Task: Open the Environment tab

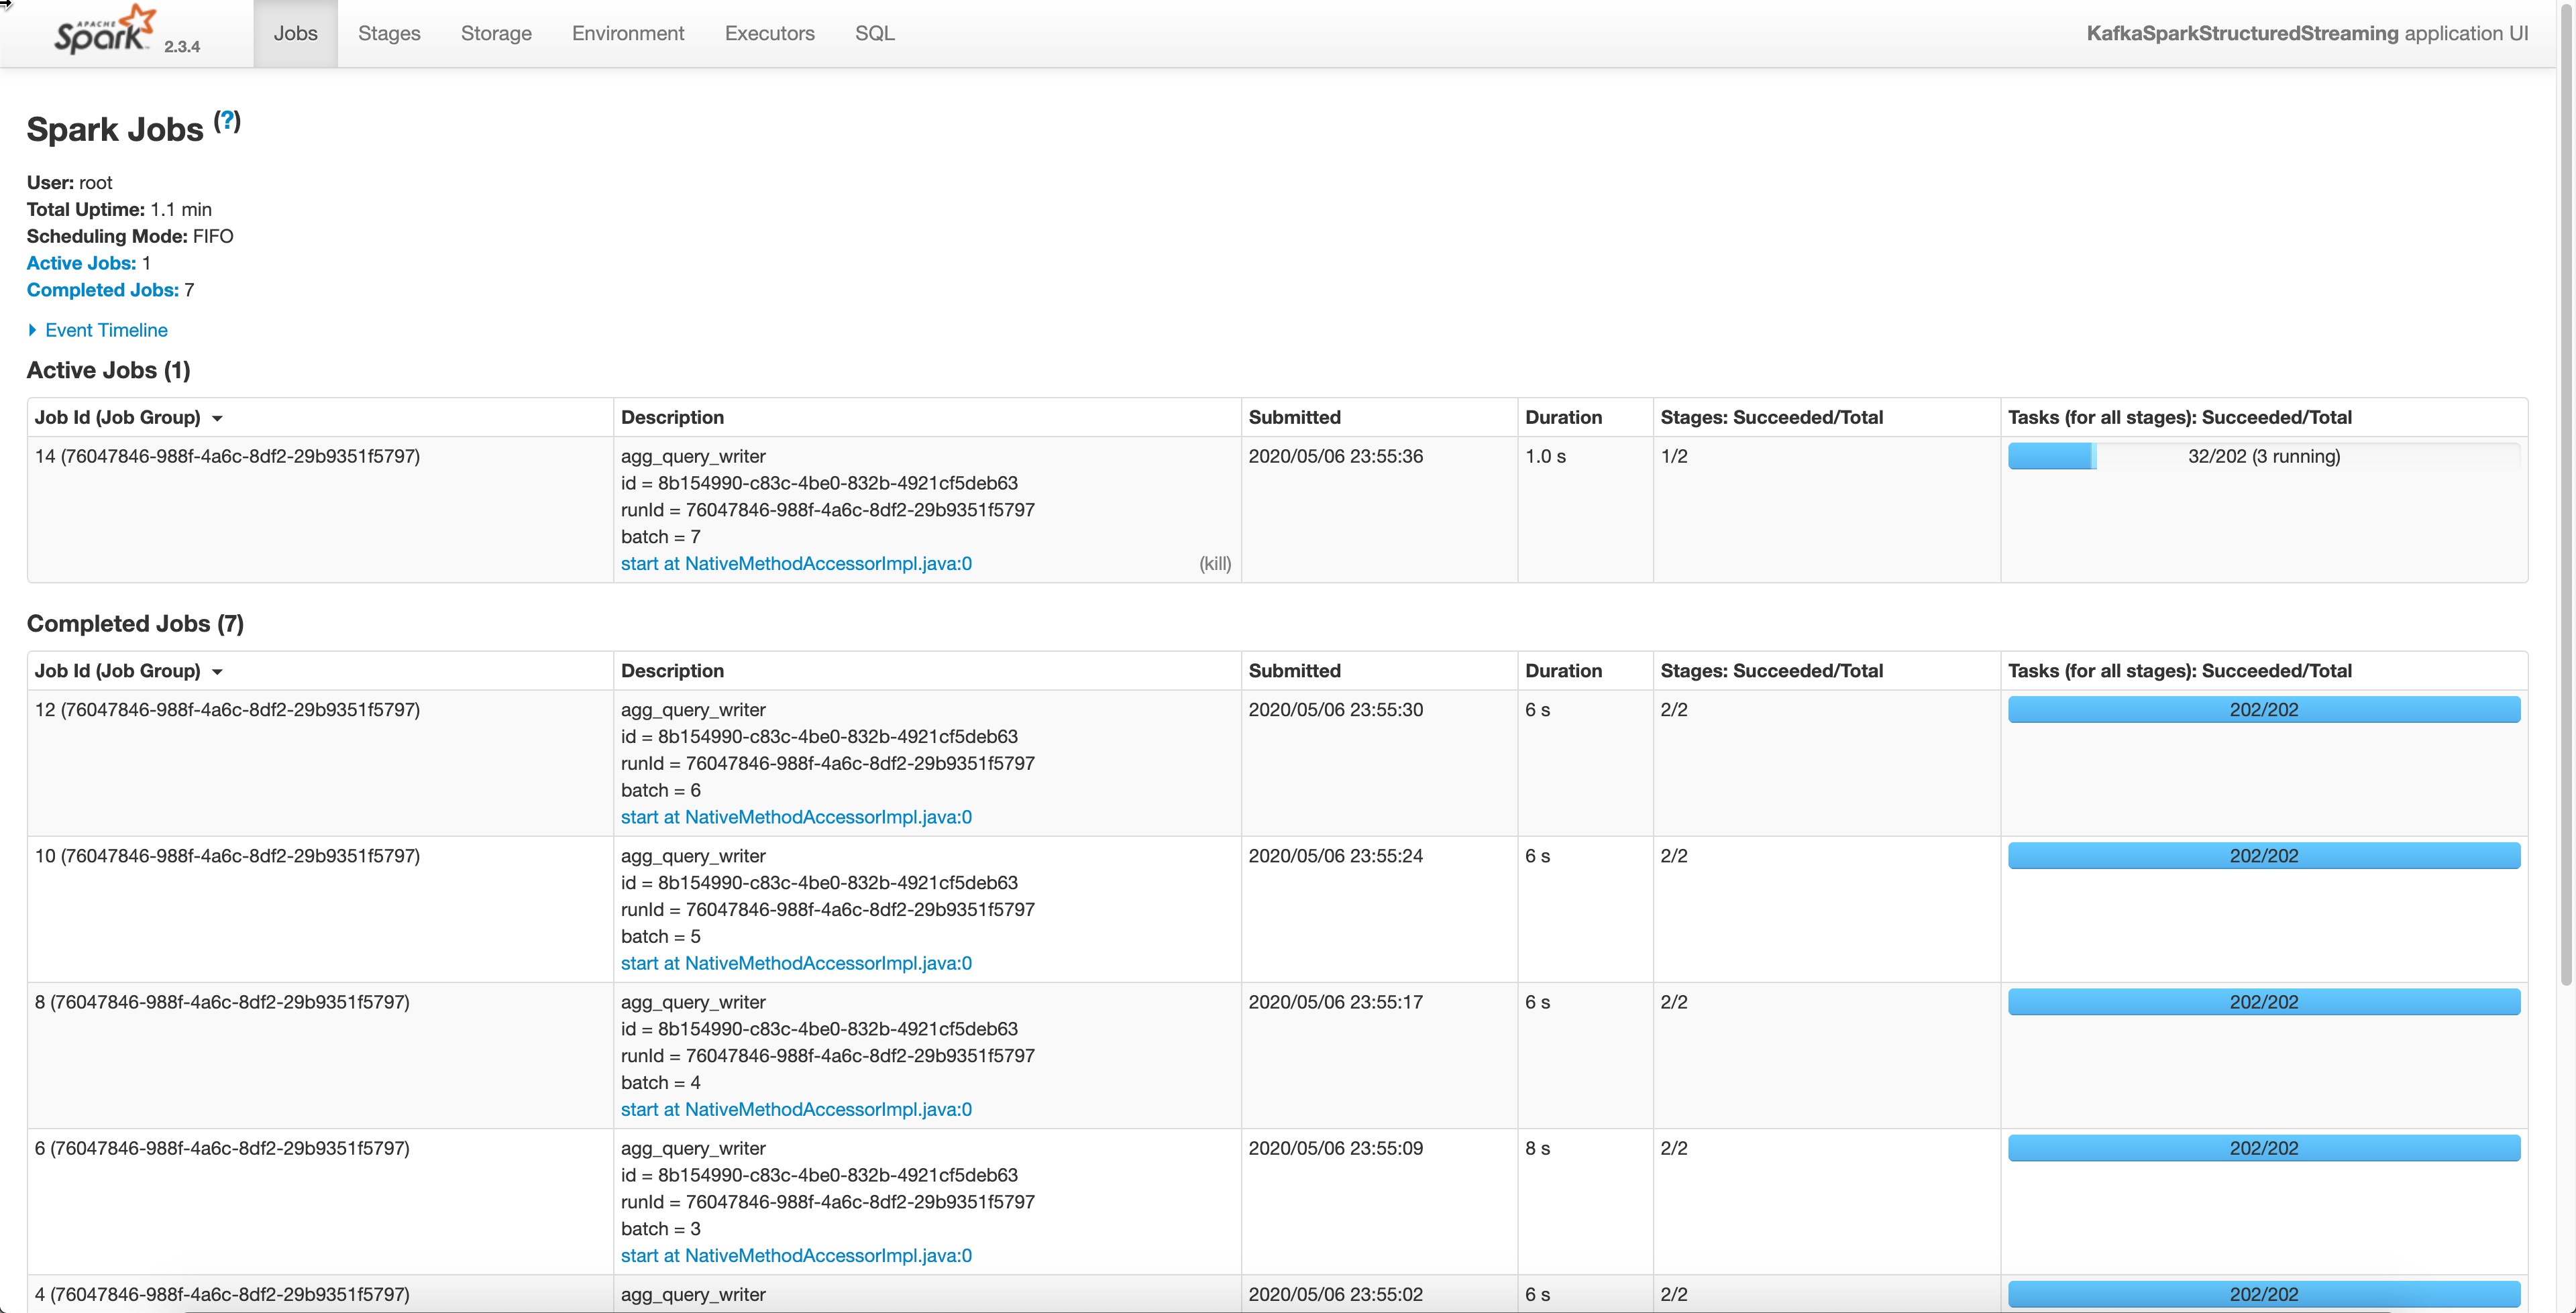Action: (628, 33)
